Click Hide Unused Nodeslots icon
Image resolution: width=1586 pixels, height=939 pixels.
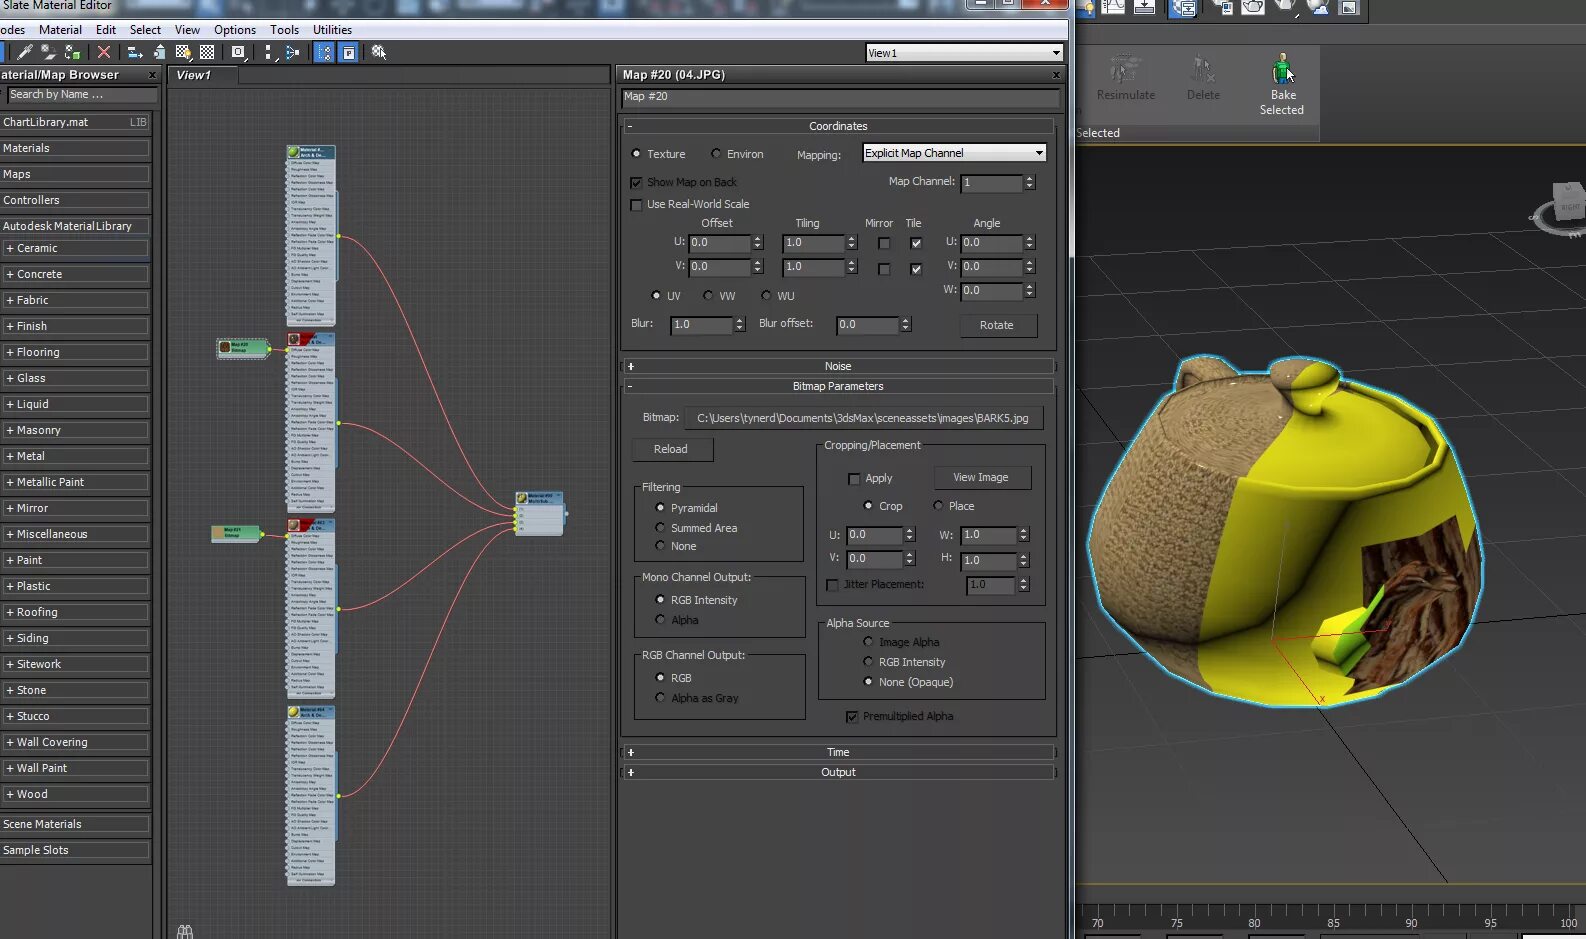[x=159, y=52]
